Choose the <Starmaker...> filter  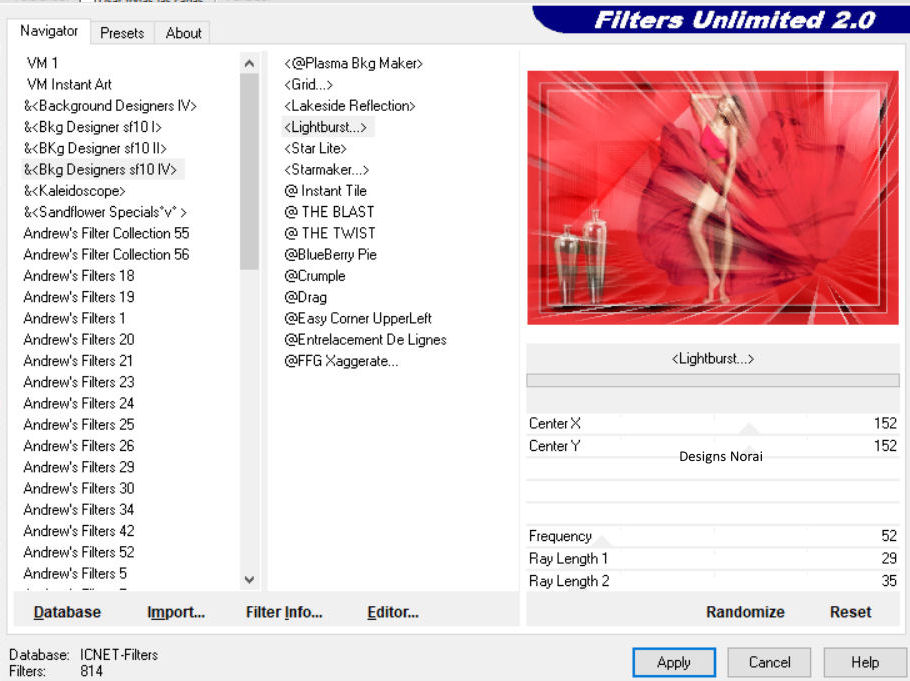pyautogui.click(x=327, y=170)
